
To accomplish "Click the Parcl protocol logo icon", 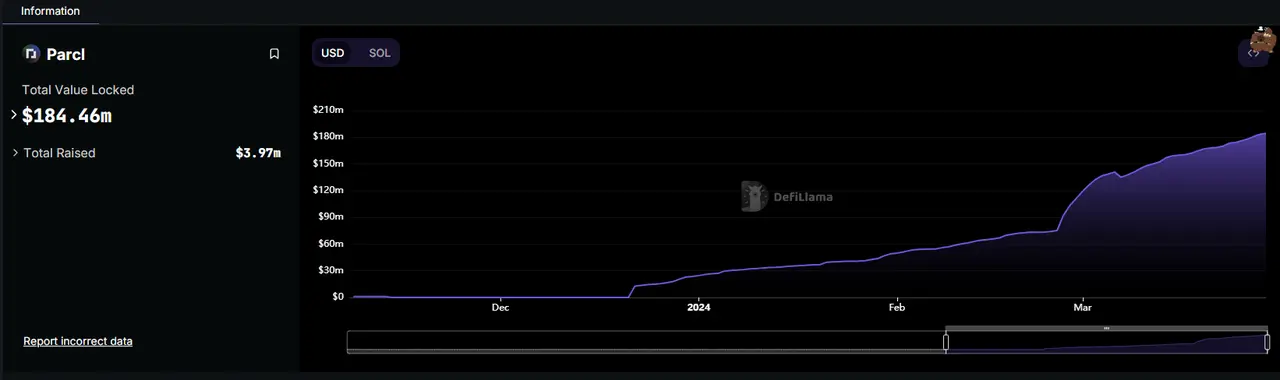I will pyautogui.click(x=31, y=54).
